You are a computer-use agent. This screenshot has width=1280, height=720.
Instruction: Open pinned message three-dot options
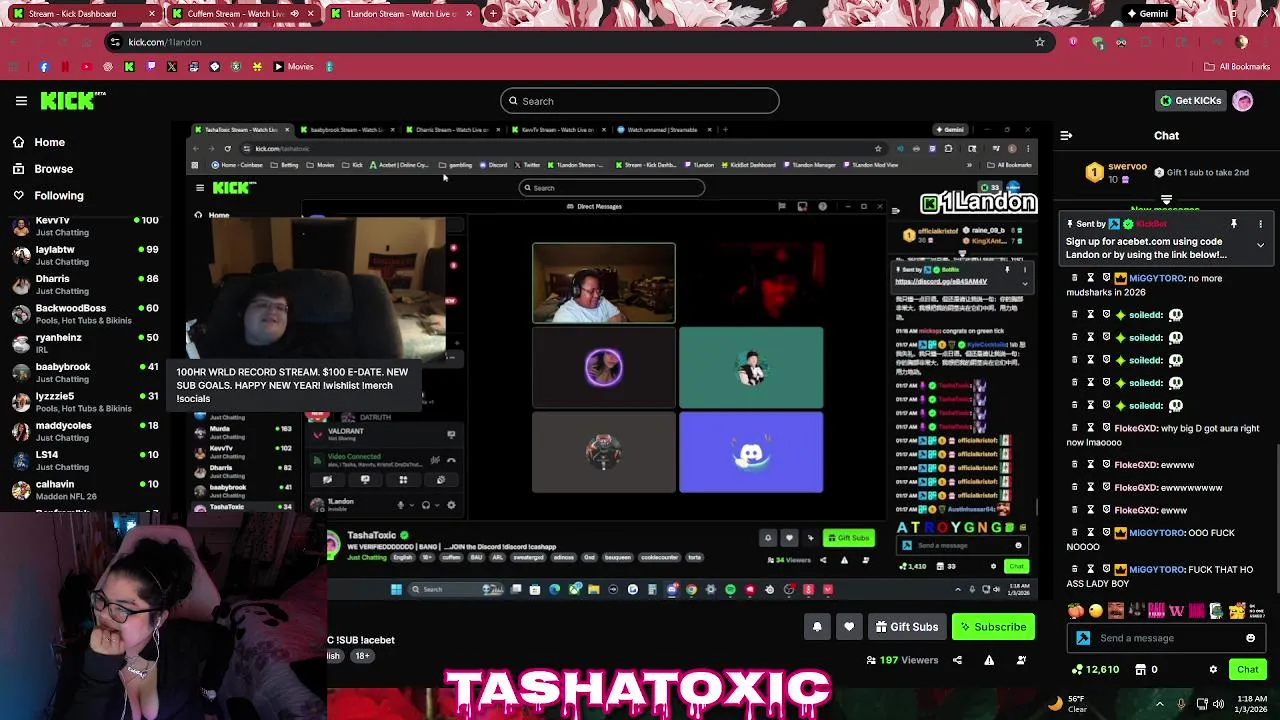[1260, 224]
